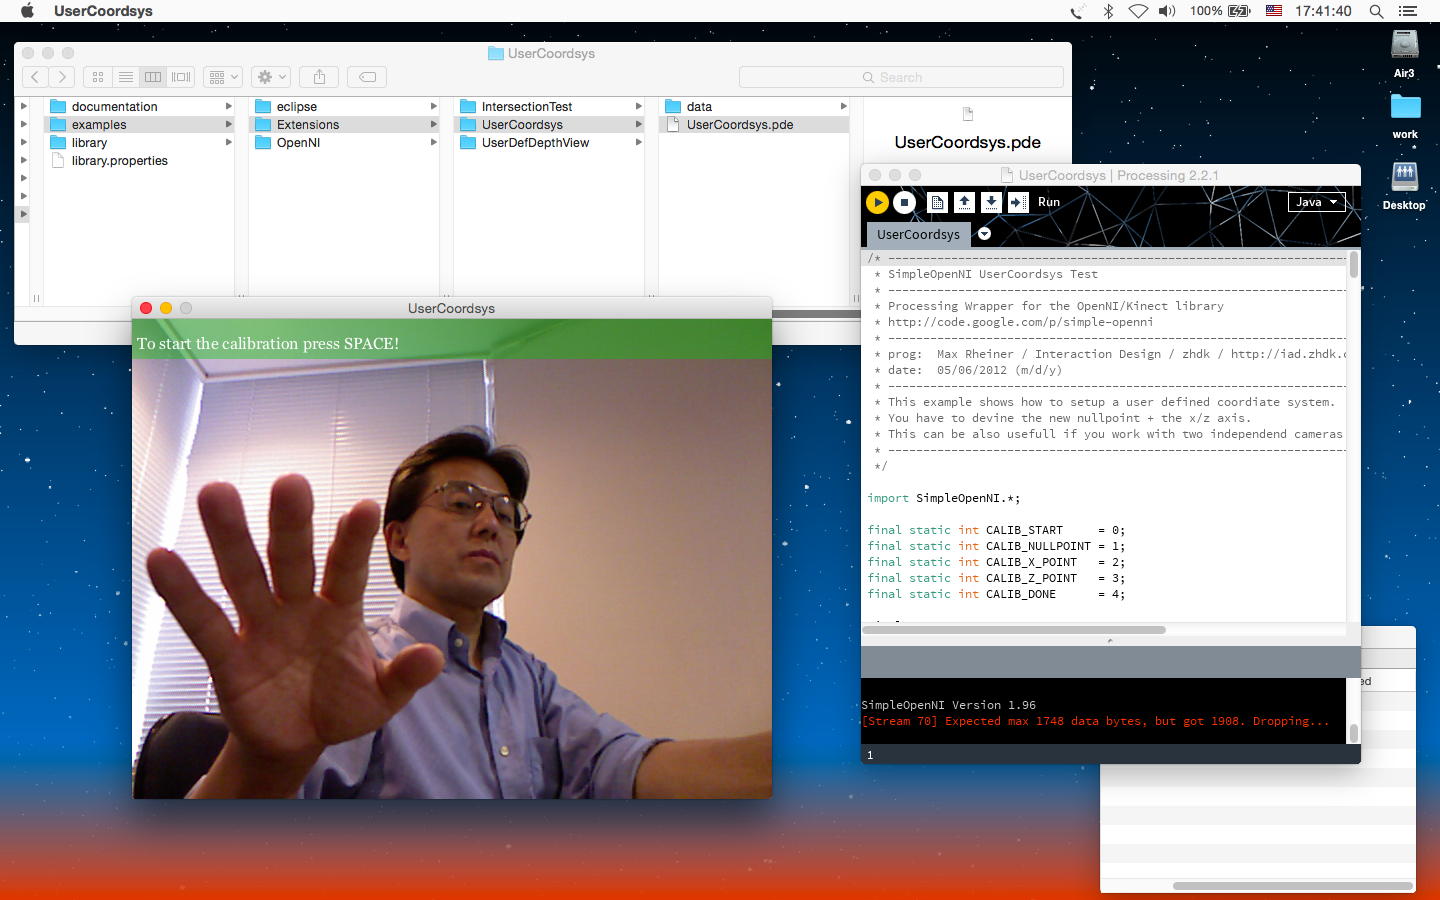Image resolution: width=1440 pixels, height=900 pixels.
Task: Select UserCoordsys.pde in the Finder file column
Action: click(x=754, y=125)
